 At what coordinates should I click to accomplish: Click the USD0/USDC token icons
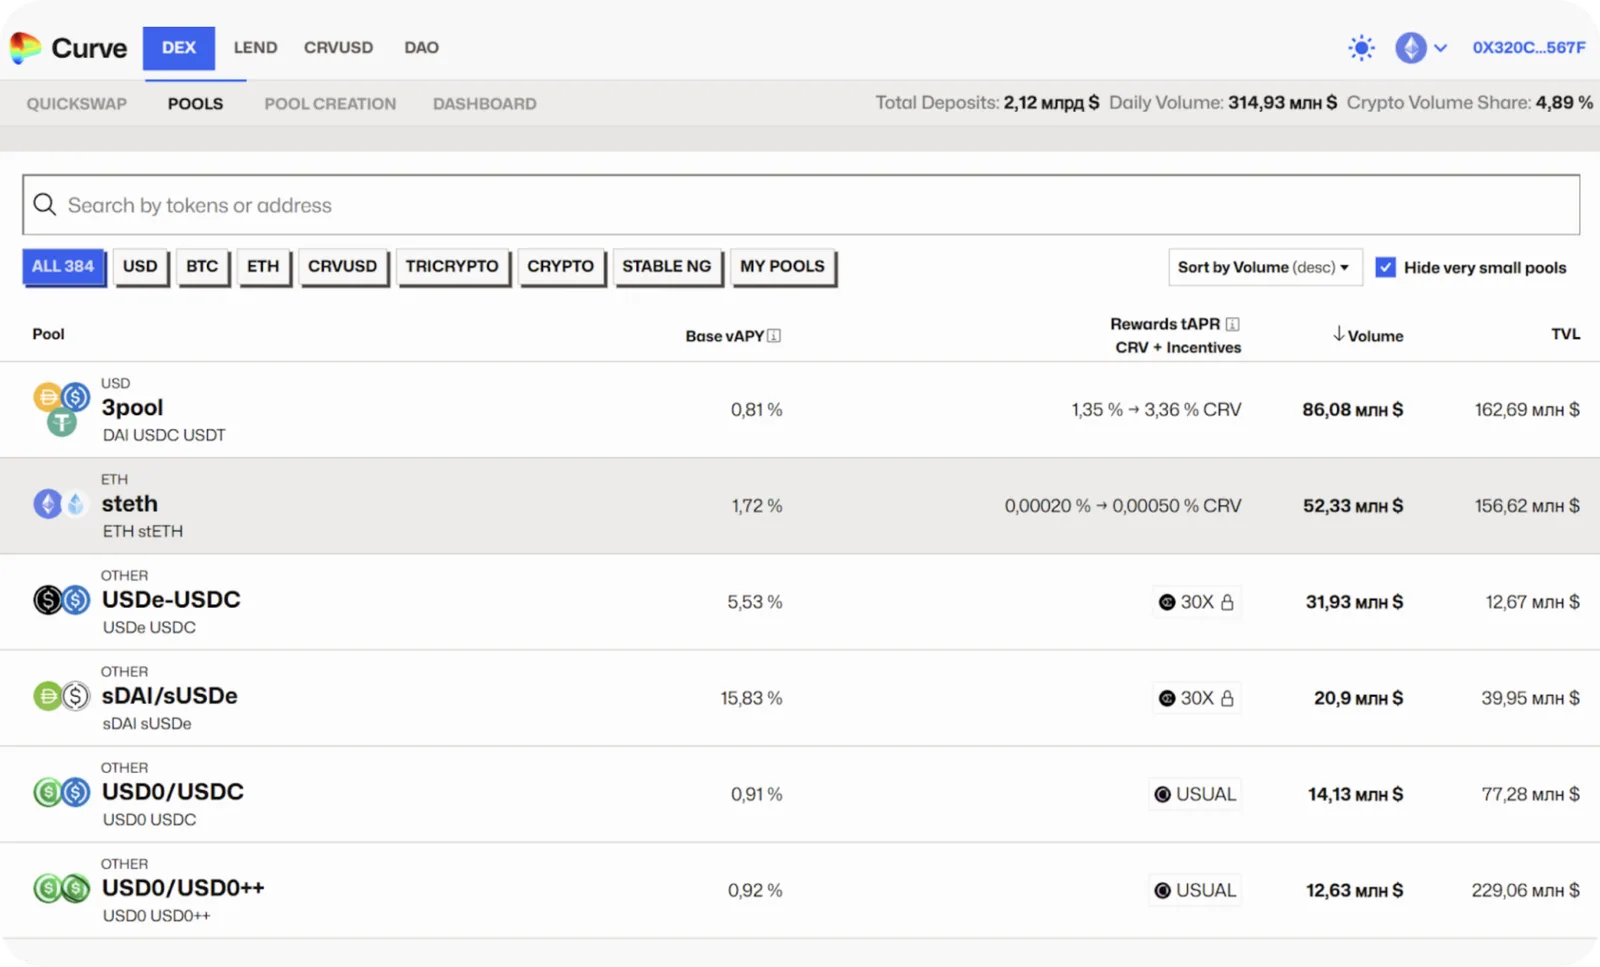pyautogui.click(x=61, y=792)
